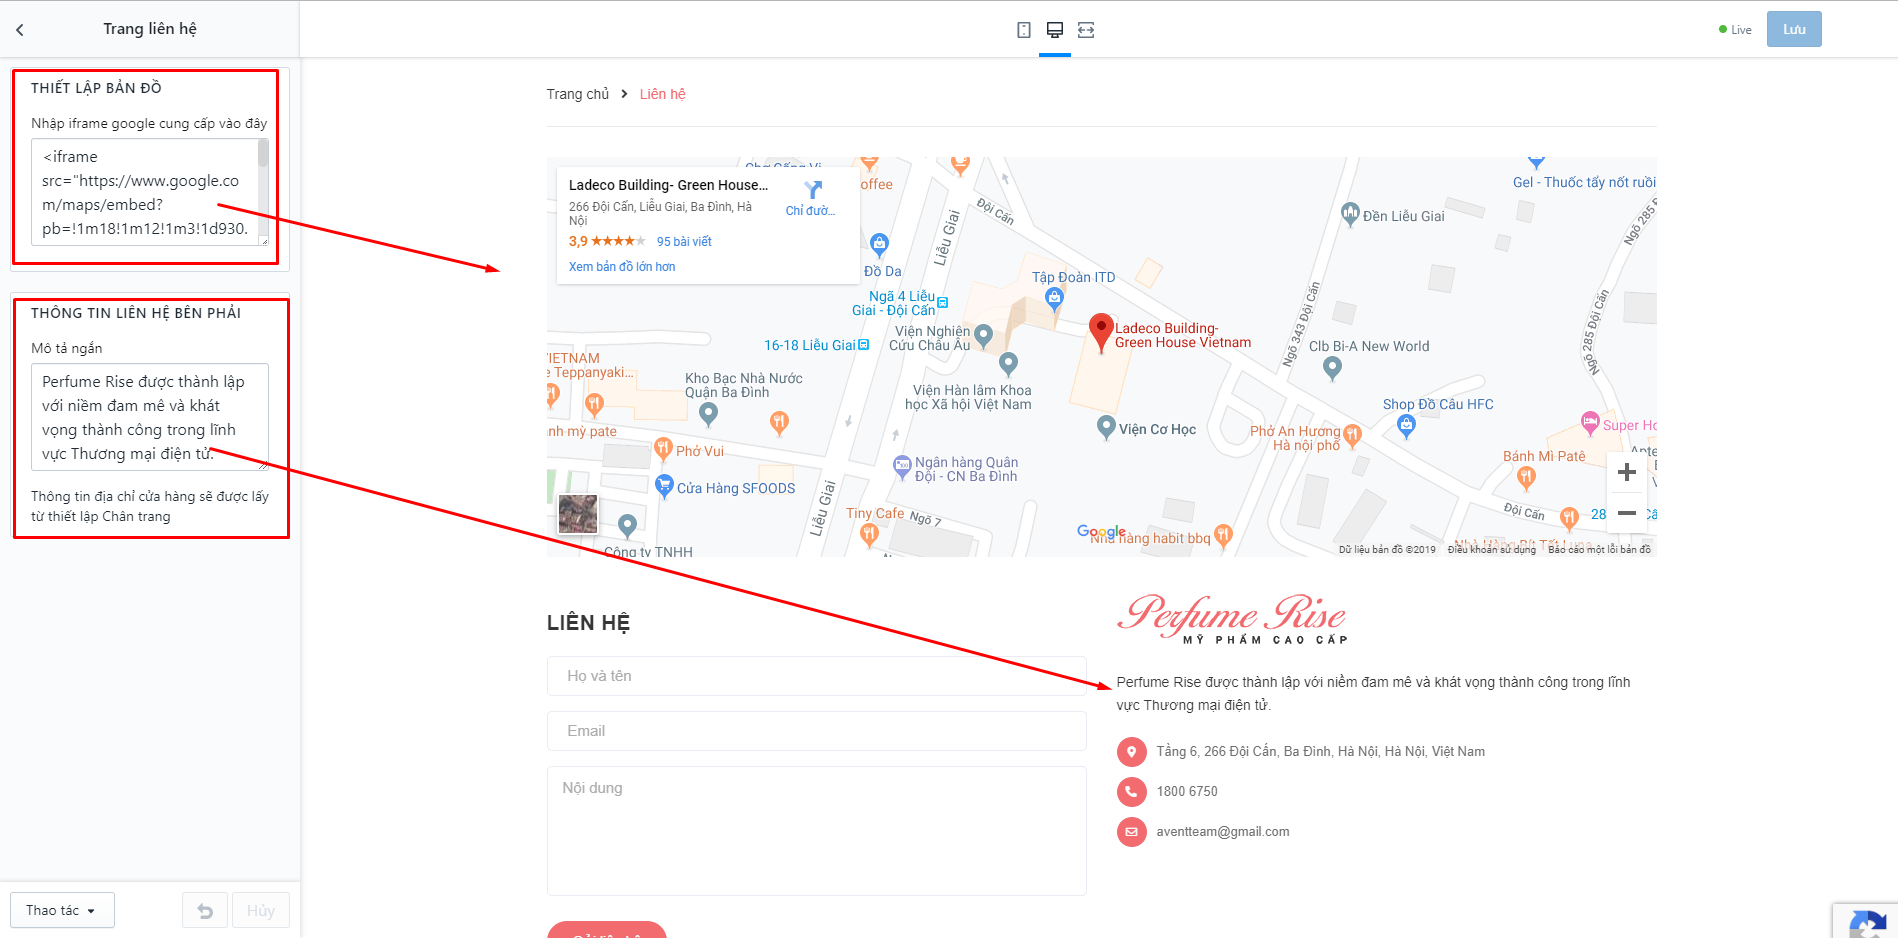Image resolution: width=1898 pixels, height=938 pixels.
Task: Click the Trang liên hệ panel title
Action: tap(150, 29)
